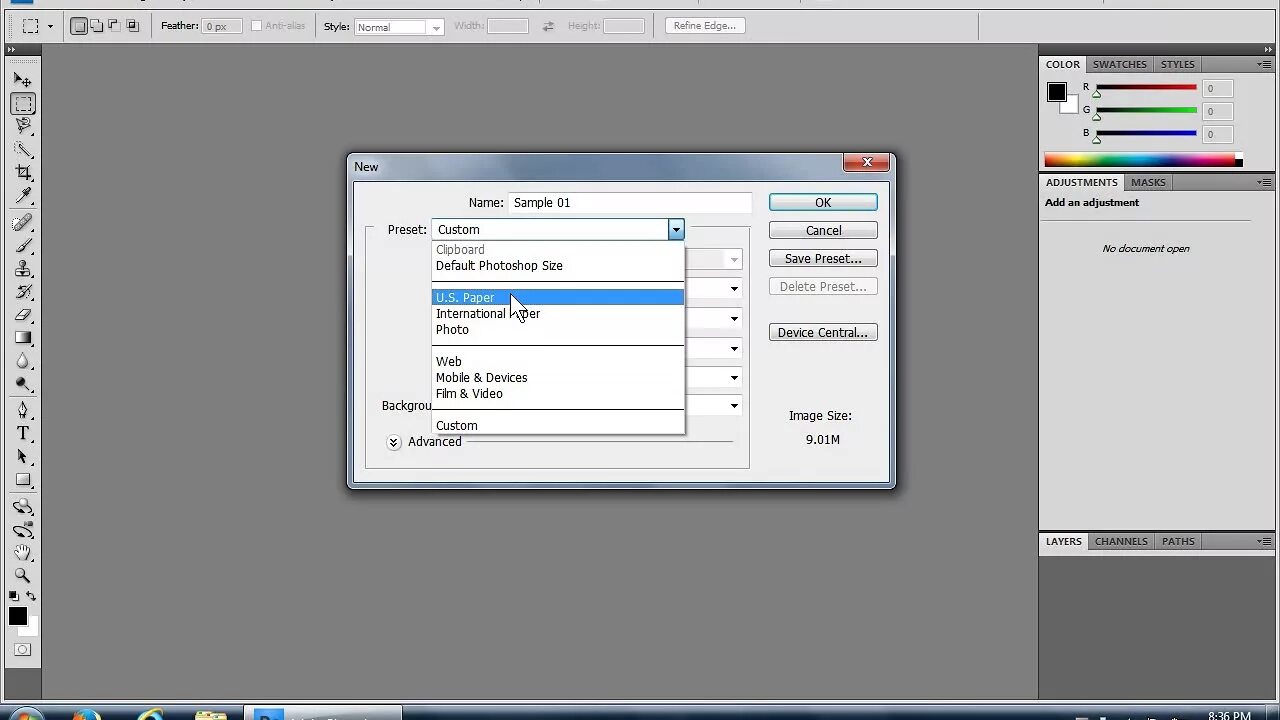This screenshot has height=720, width=1280.
Task: Choose International Paper preset
Action: [558, 314]
